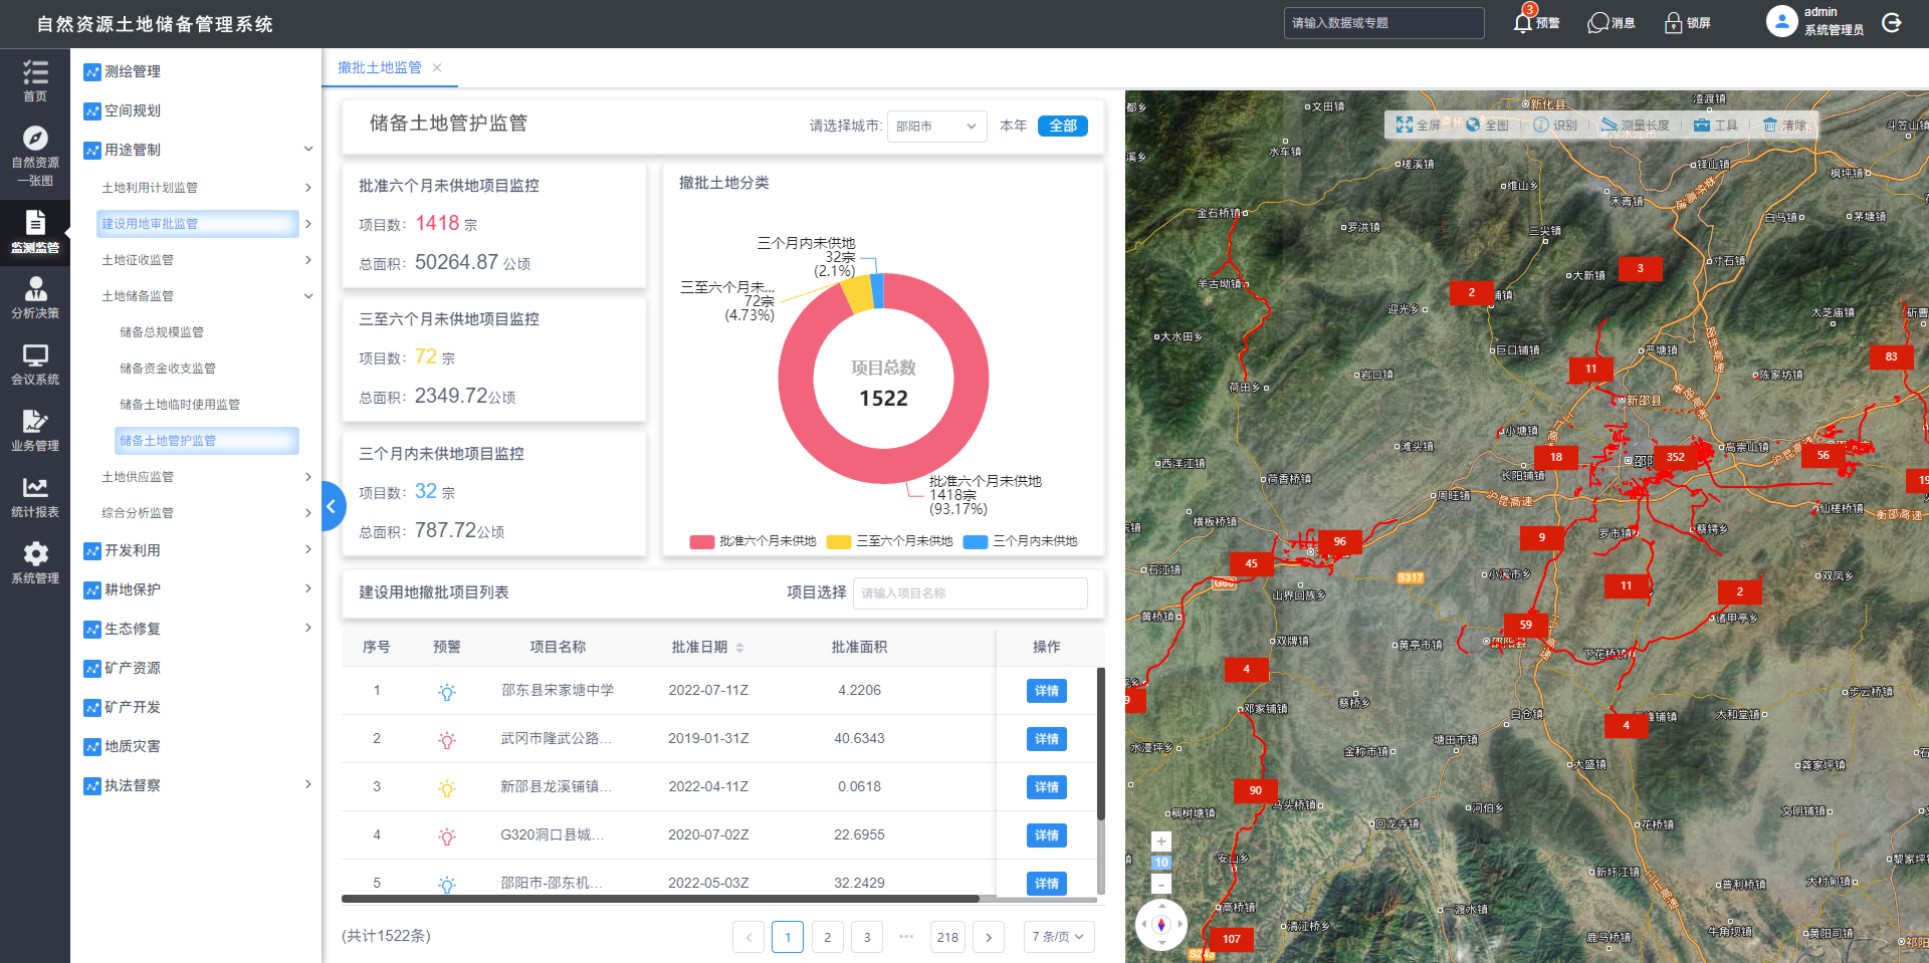Open the 邵阳市 city dropdown

tap(936, 126)
